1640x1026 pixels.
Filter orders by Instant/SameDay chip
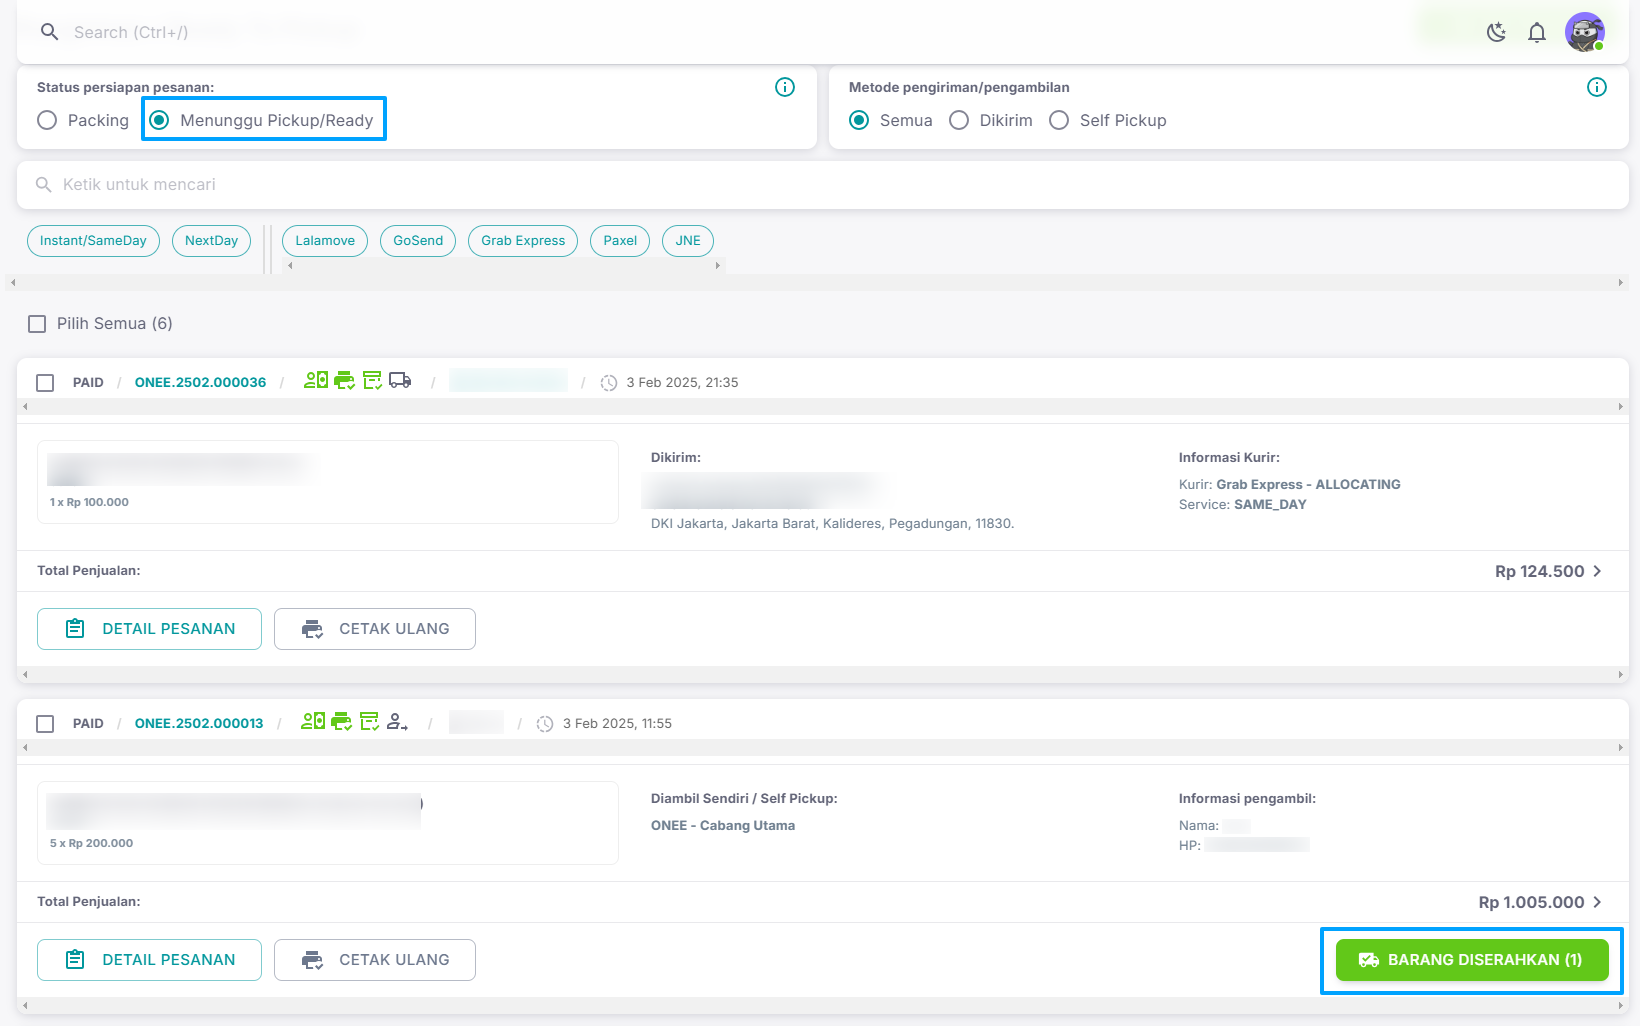(x=93, y=241)
